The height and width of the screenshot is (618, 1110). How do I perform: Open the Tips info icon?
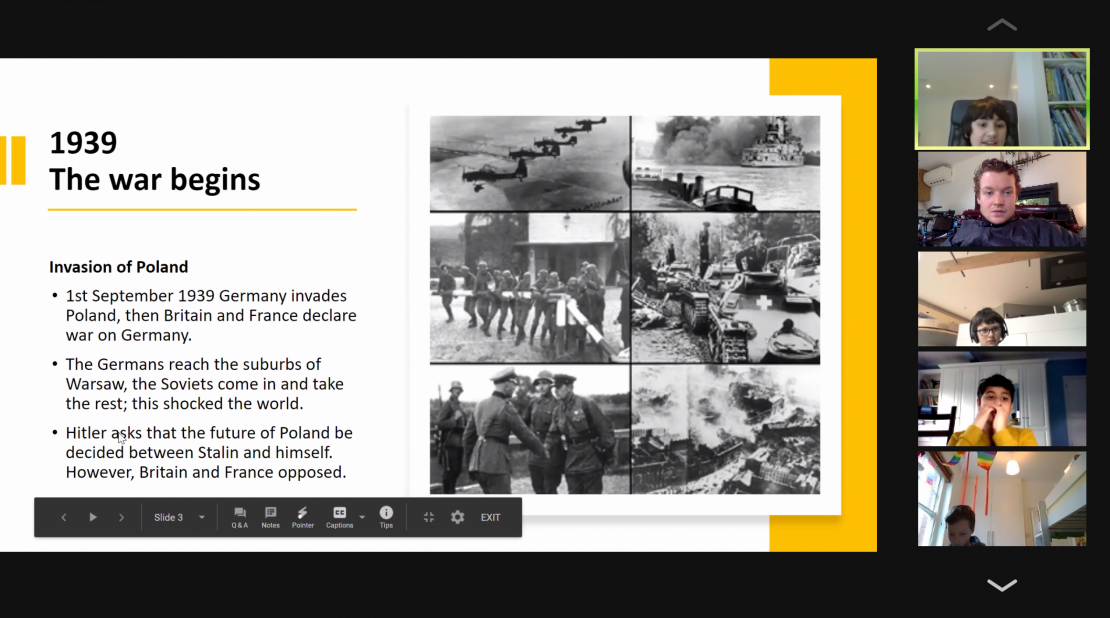point(386,517)
